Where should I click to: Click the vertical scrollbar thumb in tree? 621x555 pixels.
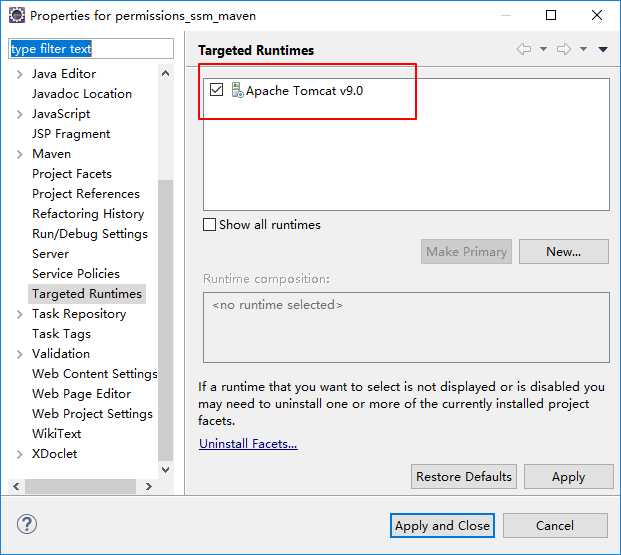point(166,320)
